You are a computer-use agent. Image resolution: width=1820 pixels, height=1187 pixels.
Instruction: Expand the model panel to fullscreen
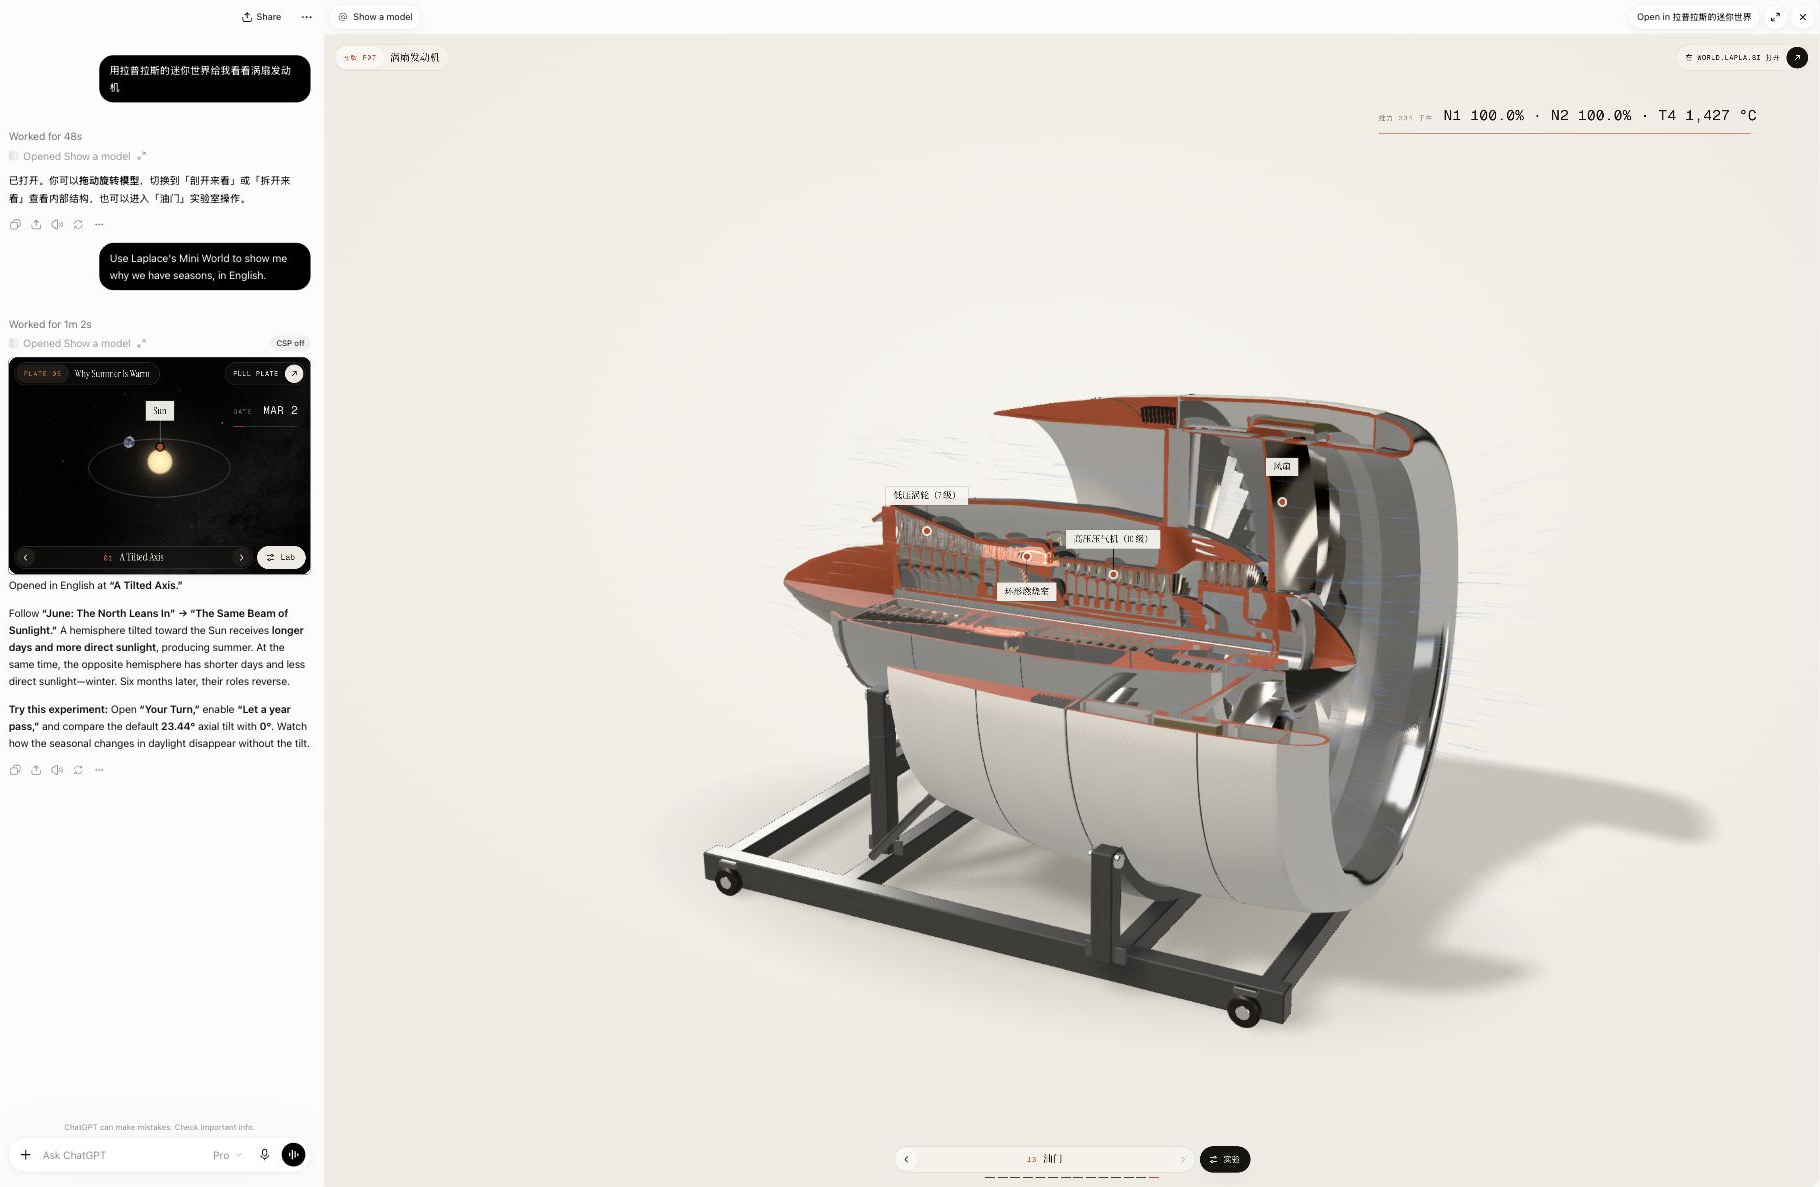[1775, 17]
